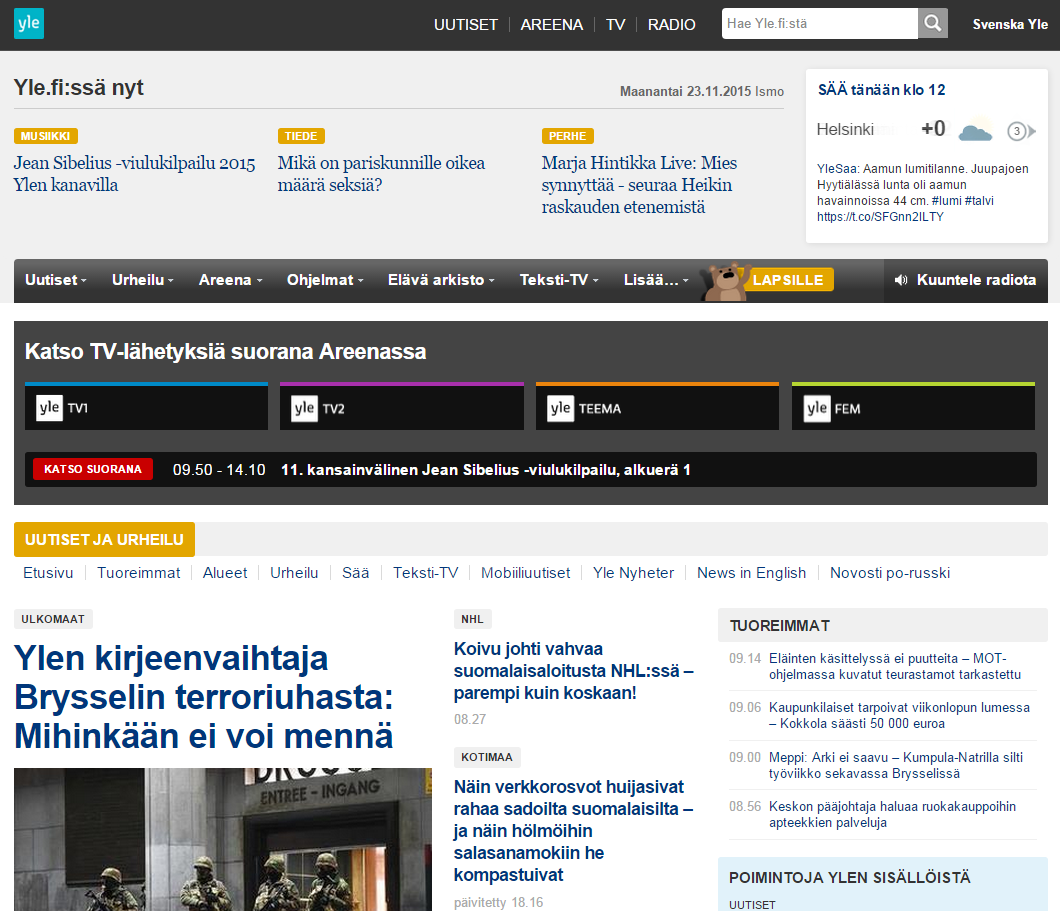
Task: Click the KATSO SUORANA button
Action: point(93,469)
